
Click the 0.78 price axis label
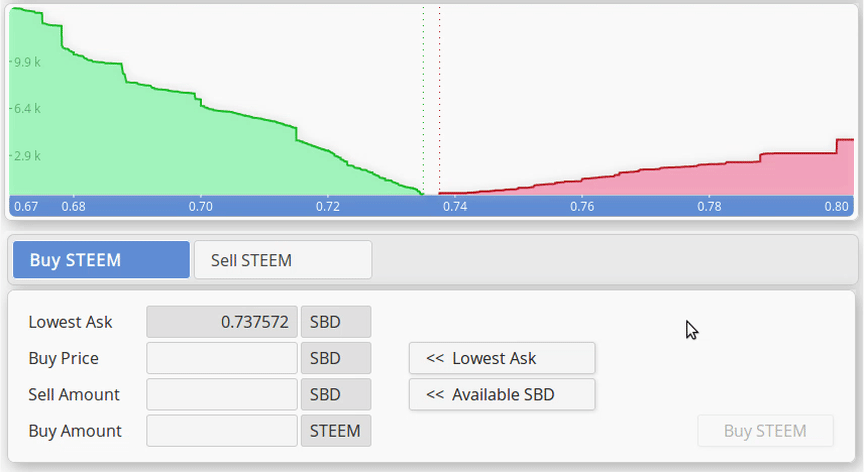pyautogui.click(x=709, y=207)
